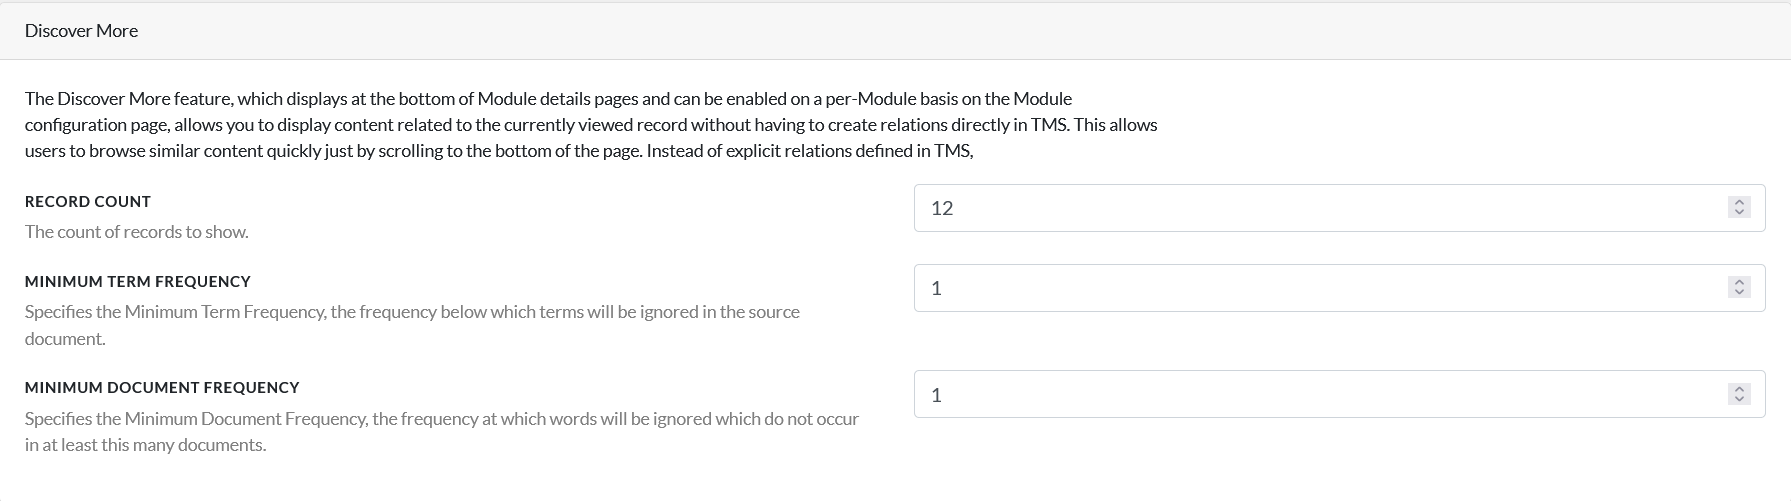
Task: Click the Minimum Term Frequency label
Action: [x=138, y=281]
